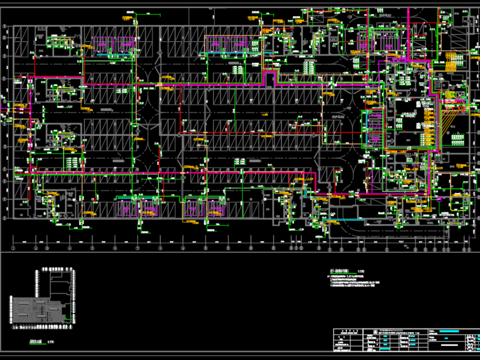The height and width of the screenshot is (360, 480).
Task: Select the cyan horizontal bar on the lower-right ramp
Action: (x=348, y=220)
